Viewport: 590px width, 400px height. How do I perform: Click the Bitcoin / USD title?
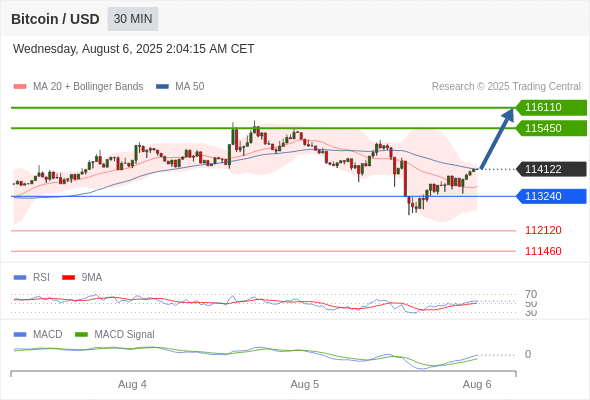coord(55,19)
